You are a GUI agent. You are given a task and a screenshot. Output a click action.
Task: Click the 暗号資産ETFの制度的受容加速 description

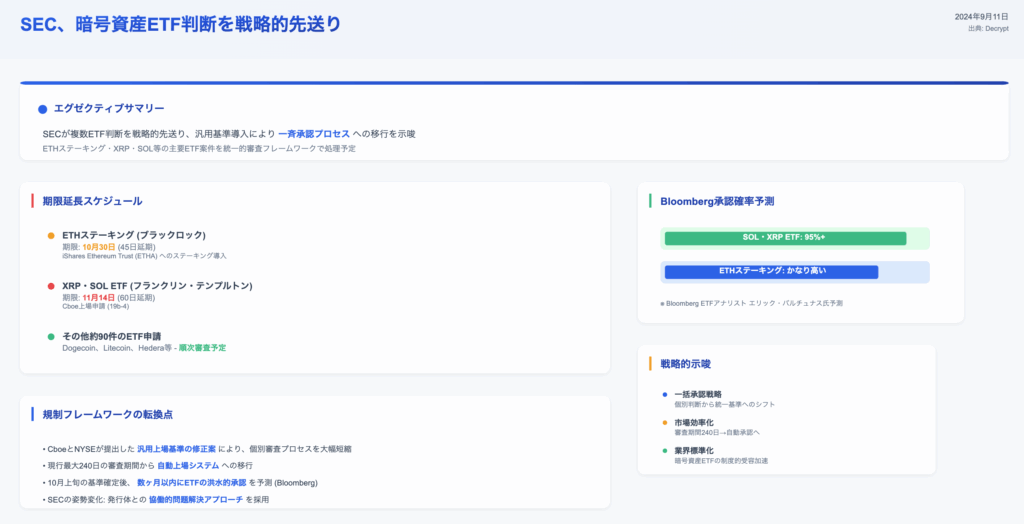(x=722, y=461)
